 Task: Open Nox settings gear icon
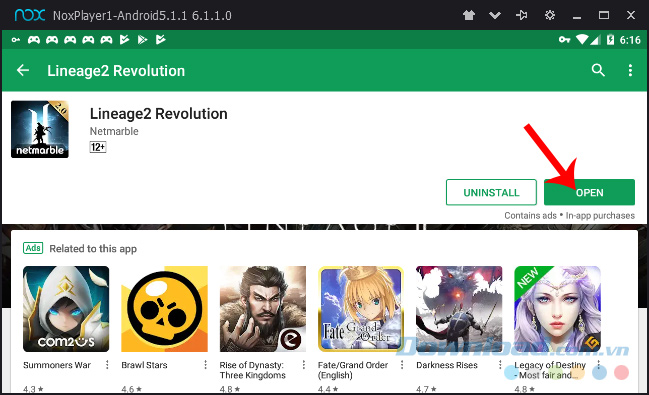[x=550, y=15]
